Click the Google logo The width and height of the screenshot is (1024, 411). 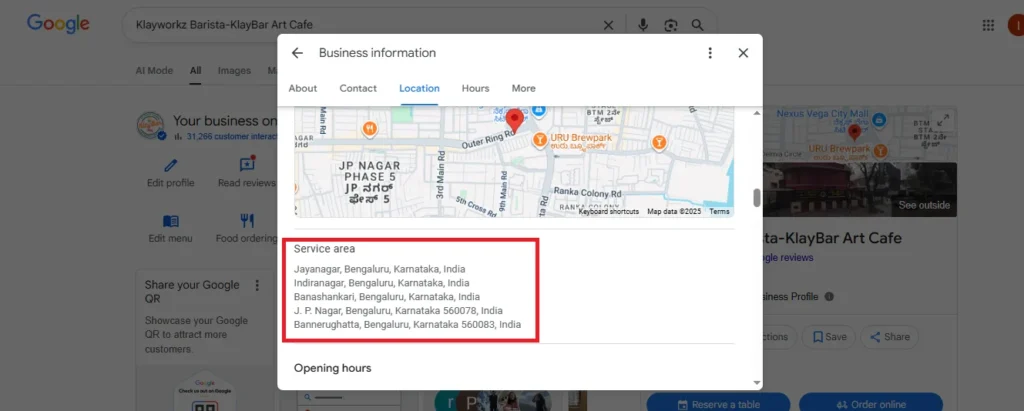coord(58,24)
